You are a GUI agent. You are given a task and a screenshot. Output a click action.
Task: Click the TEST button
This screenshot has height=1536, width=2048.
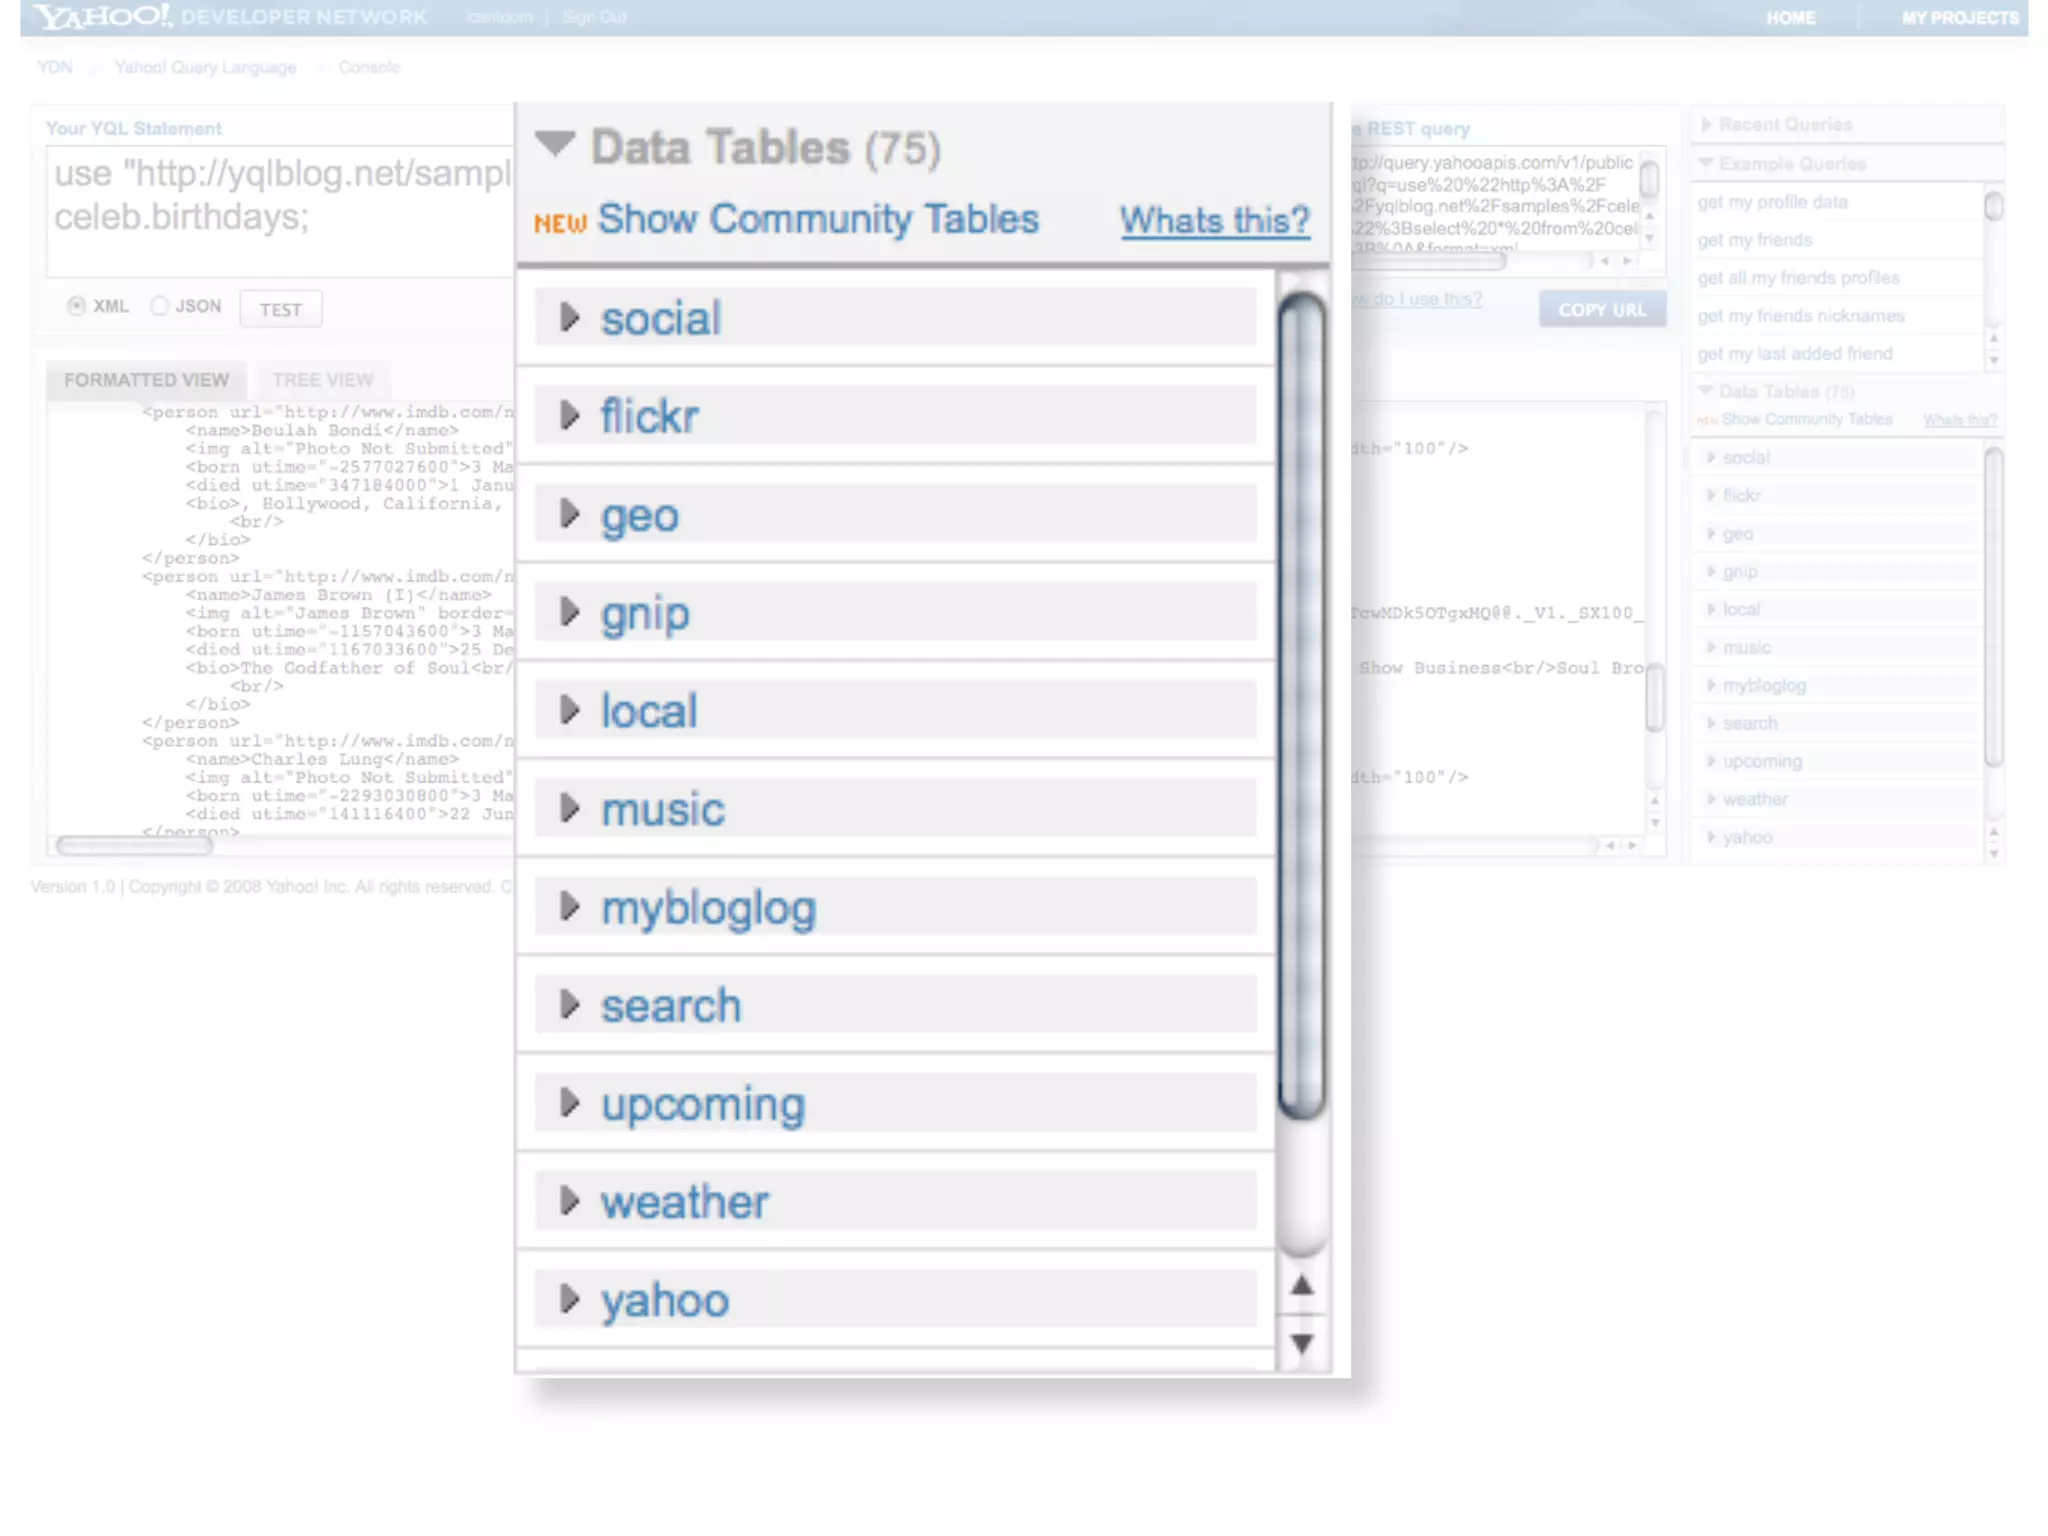[281, 309]
